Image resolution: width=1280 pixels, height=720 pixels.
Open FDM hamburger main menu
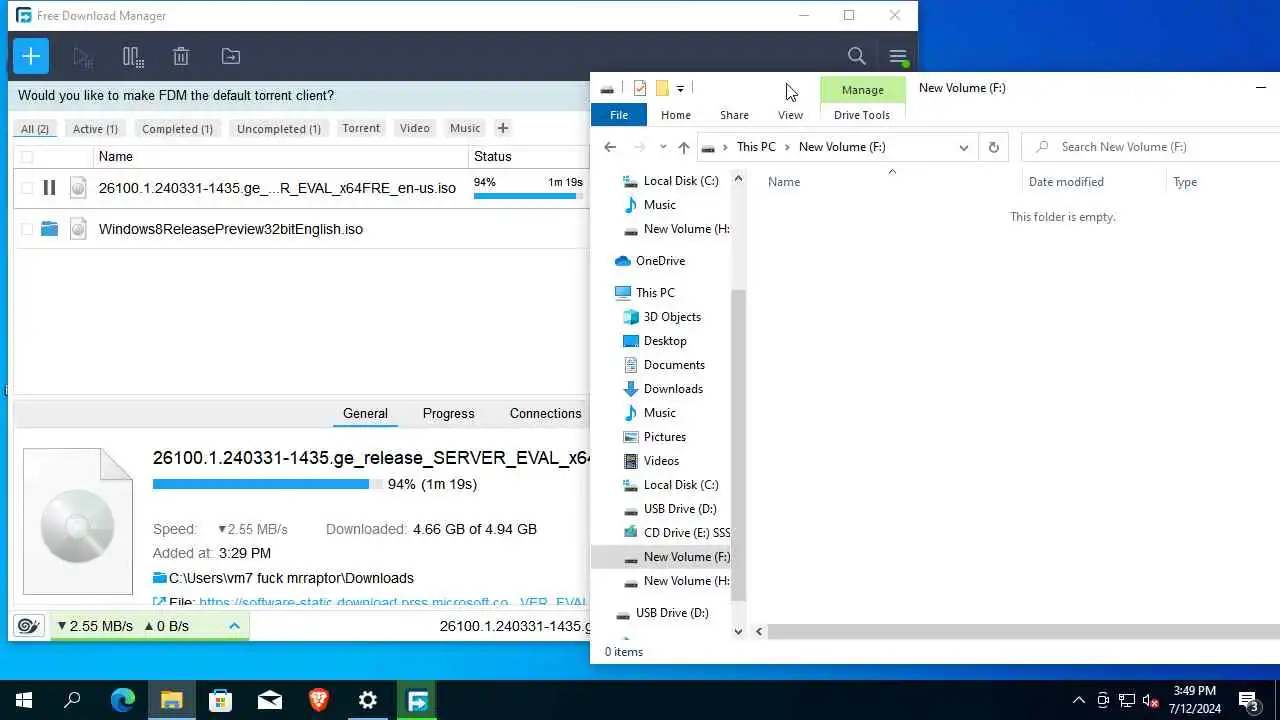coord(897,57)
